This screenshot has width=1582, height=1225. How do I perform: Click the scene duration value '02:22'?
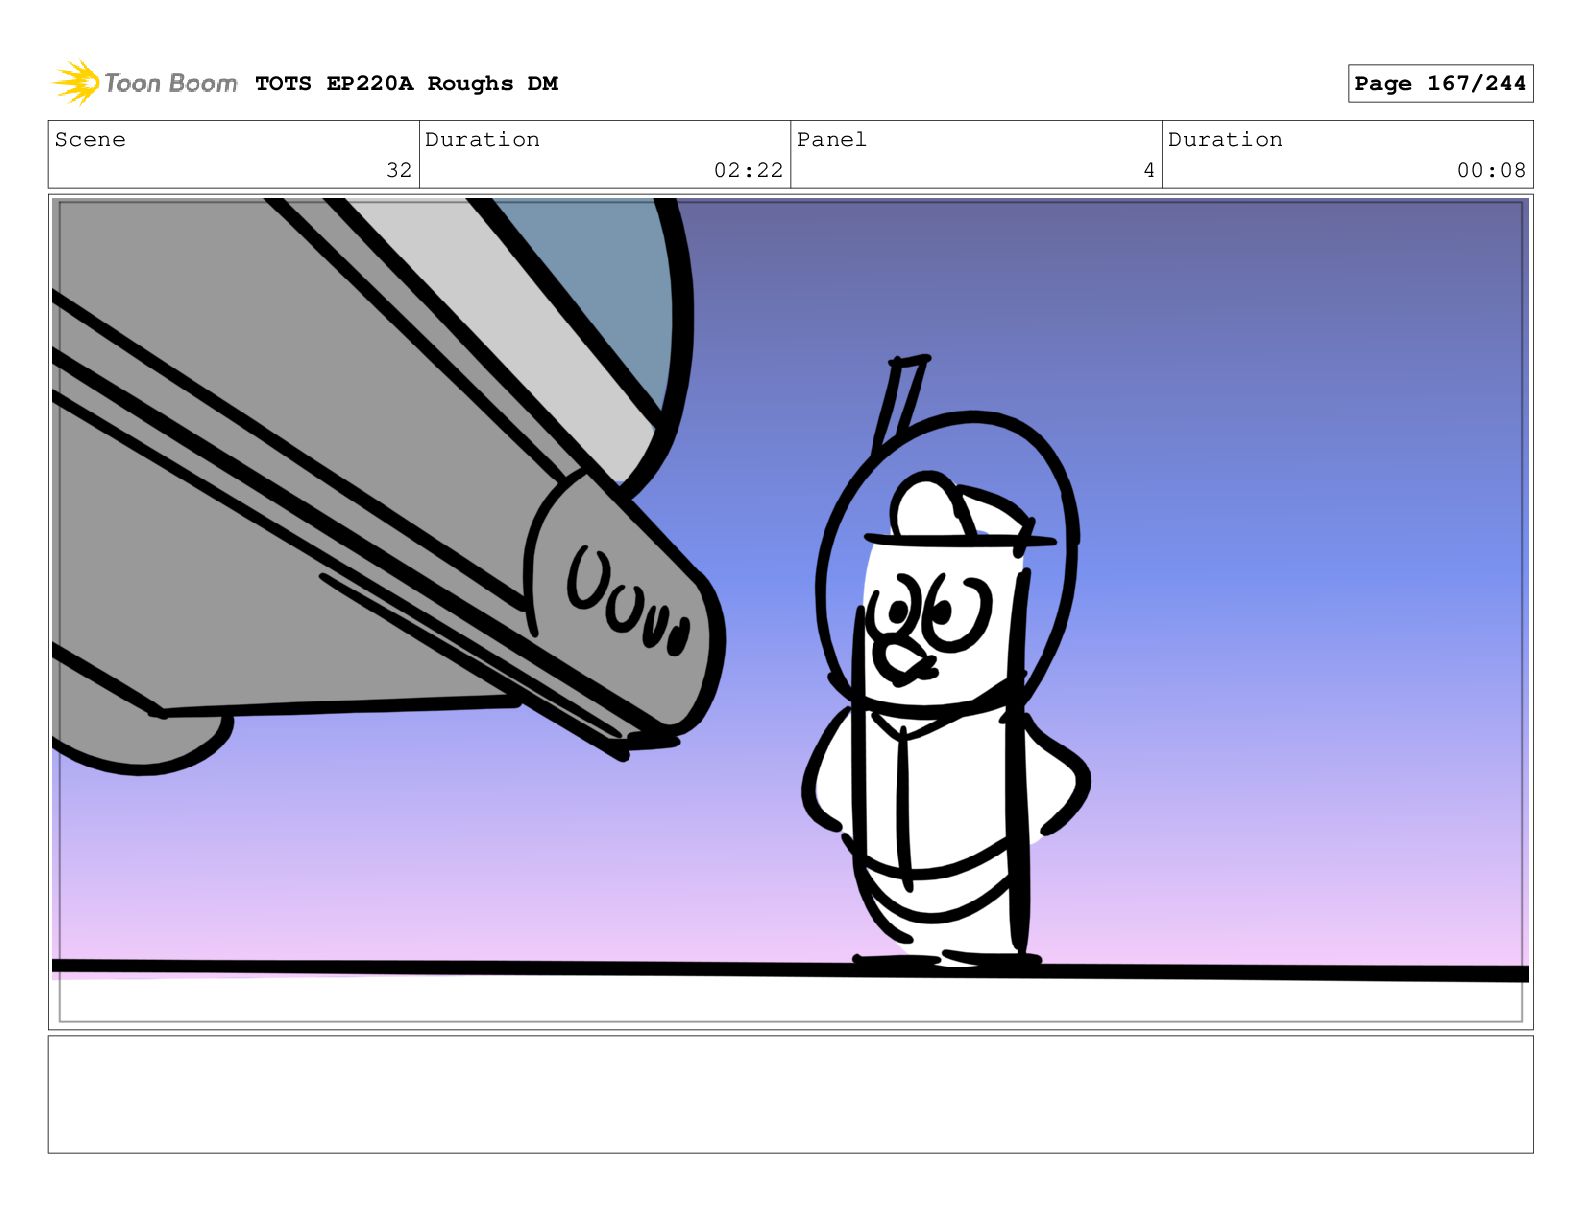pyautogui.click(x=748, y=170)
